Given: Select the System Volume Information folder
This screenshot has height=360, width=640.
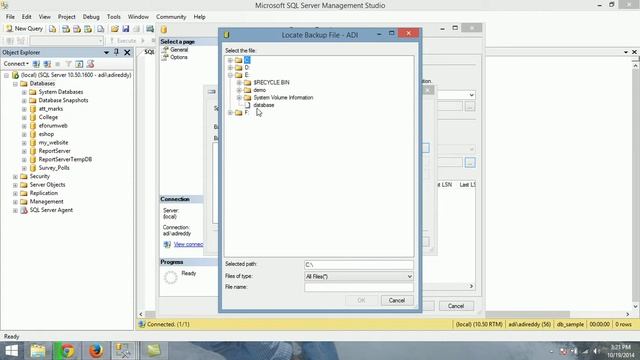Looking at the screenshot, I should click(283, 98).
